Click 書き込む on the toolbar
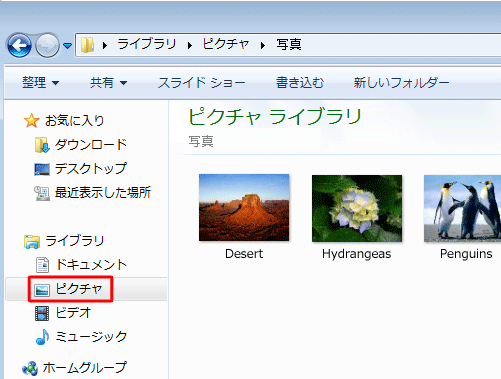Image resolution: width=501 pixels, height=379 pixels. click(300, 83)
